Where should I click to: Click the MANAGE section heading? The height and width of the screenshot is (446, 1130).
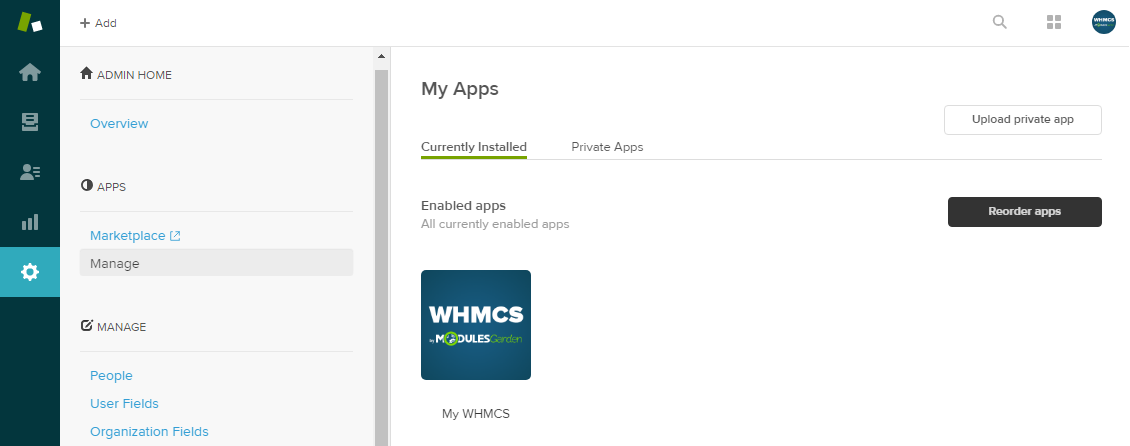point(113,326)
